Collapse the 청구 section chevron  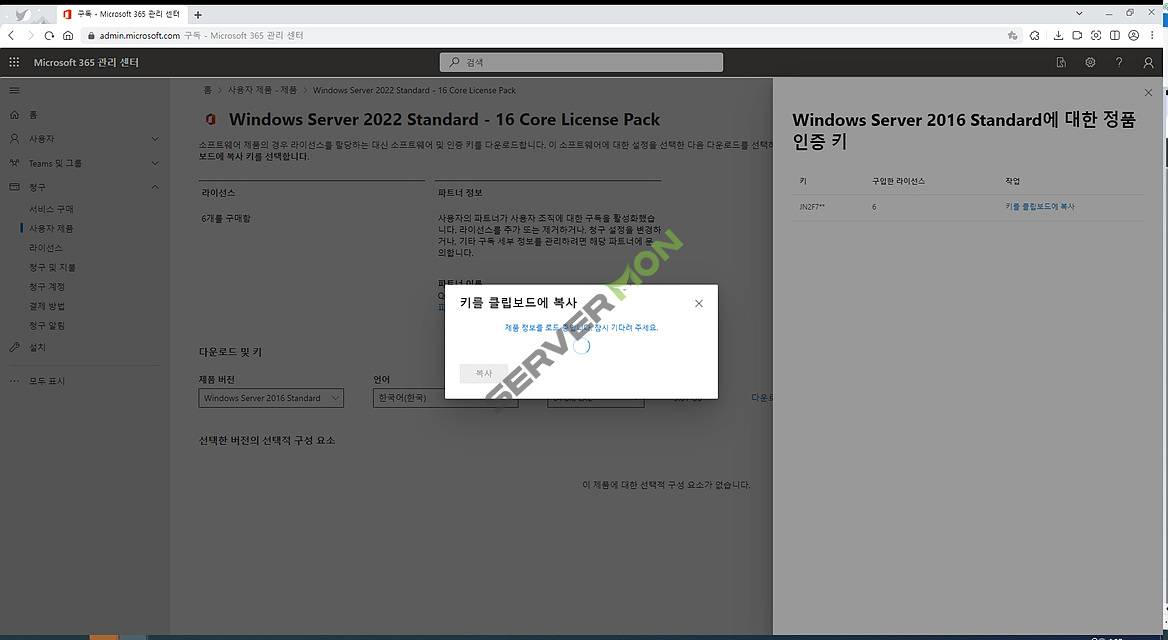pos(155,187)
